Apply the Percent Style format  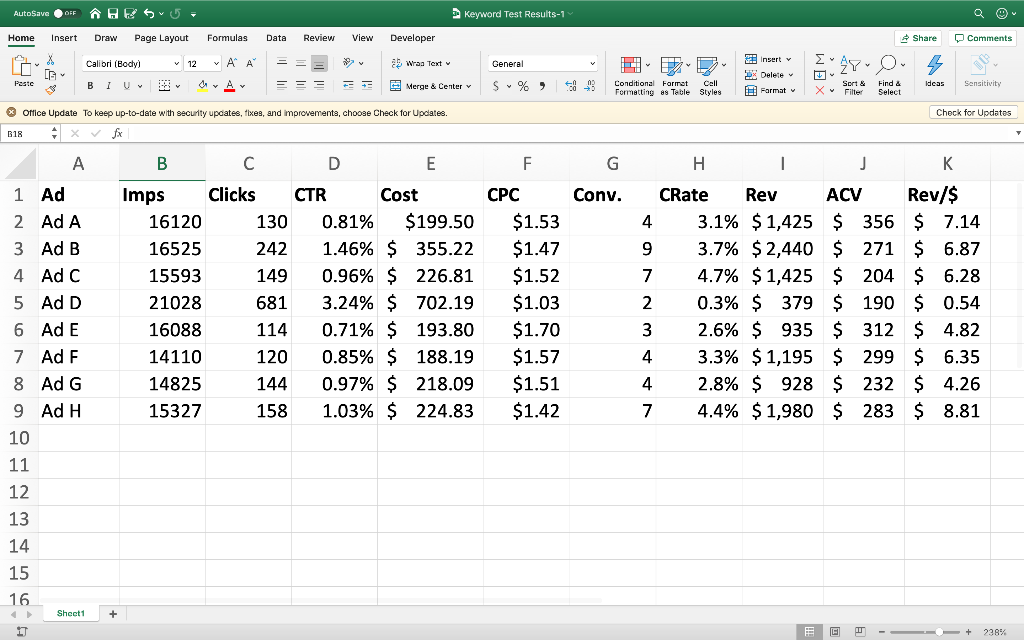[x=523, y=86]
